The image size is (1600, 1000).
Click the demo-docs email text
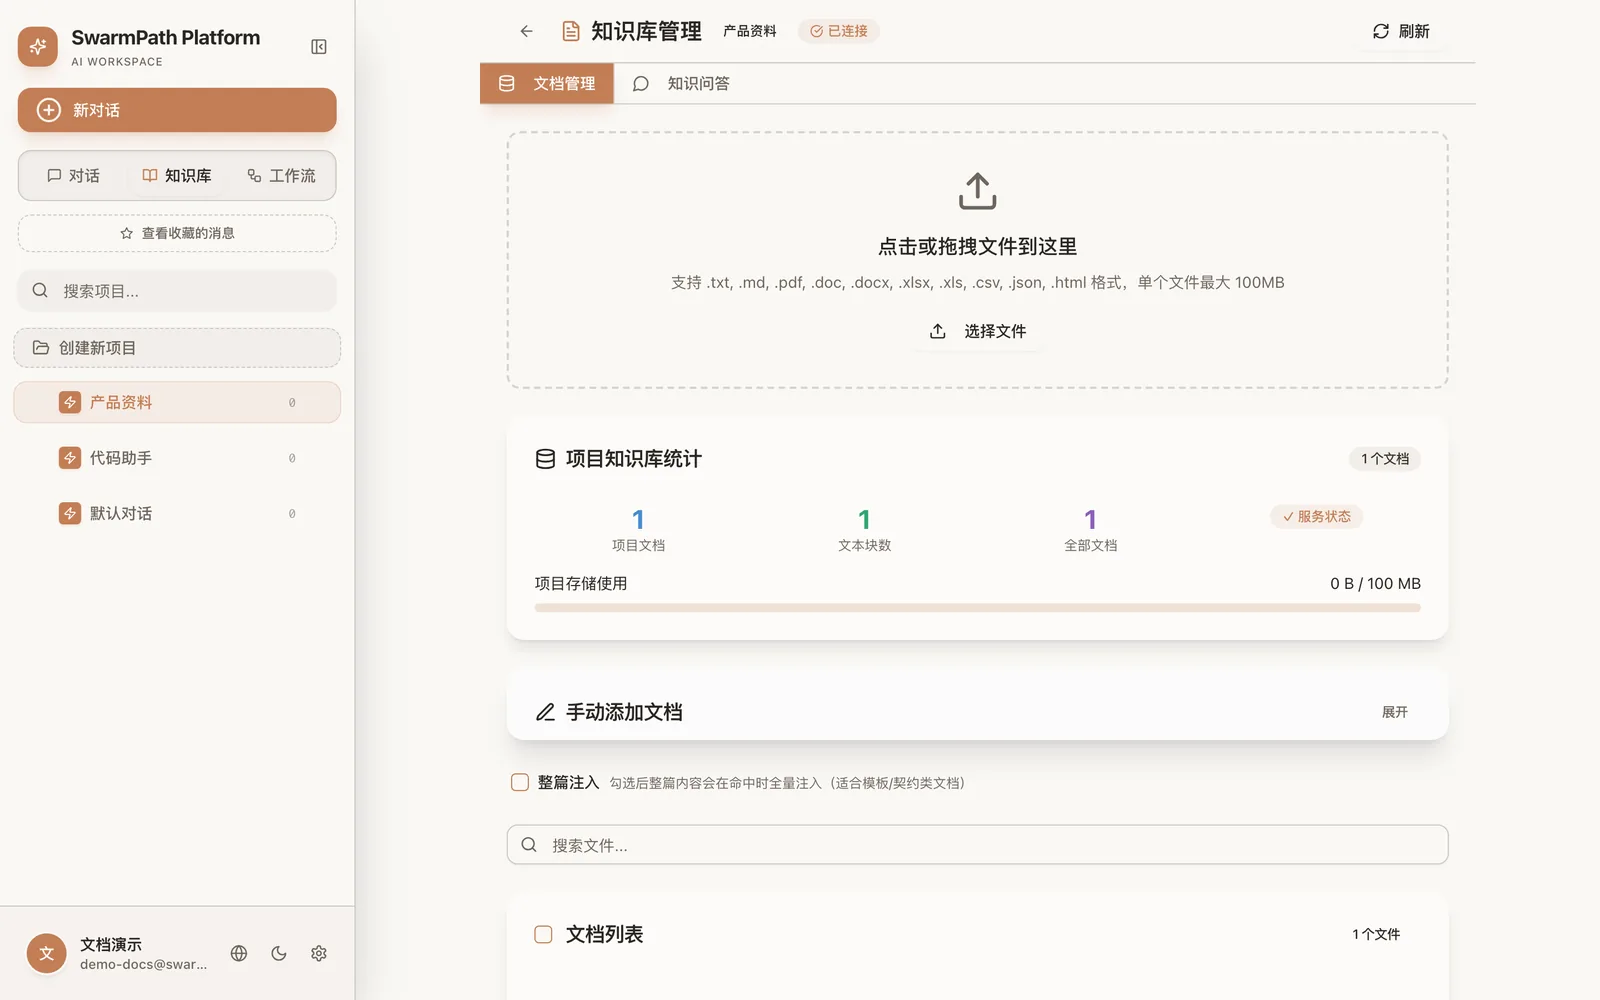(x=144, y=965)
